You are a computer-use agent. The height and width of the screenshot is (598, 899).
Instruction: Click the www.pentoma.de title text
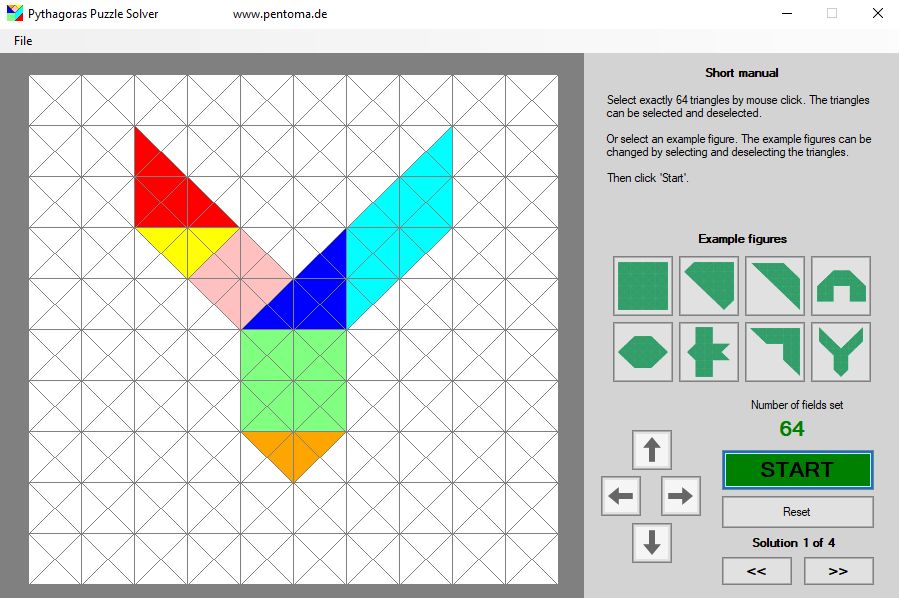(280, 14)
